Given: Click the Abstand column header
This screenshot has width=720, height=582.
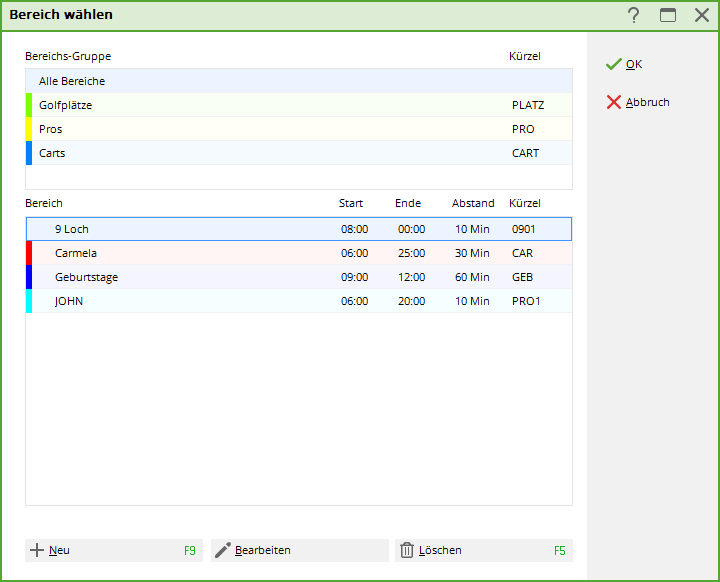Looking at the screenshot, I should click(x=473, y=203).
